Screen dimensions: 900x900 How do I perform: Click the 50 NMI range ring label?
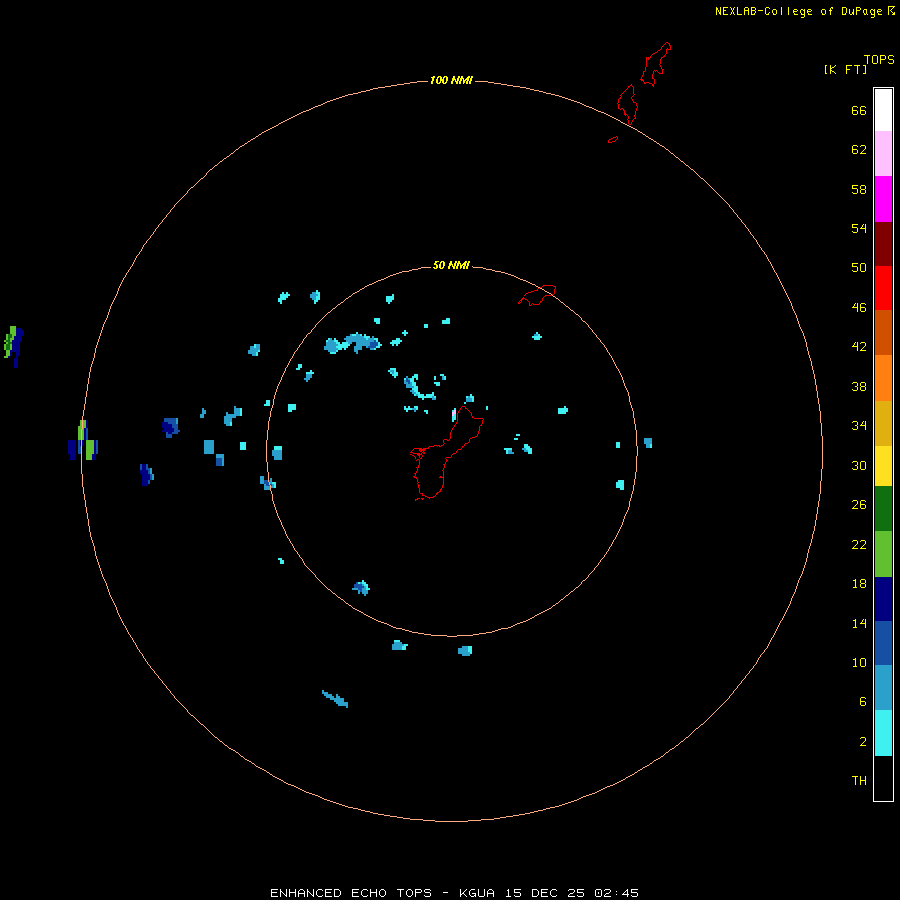coord(451,265)
